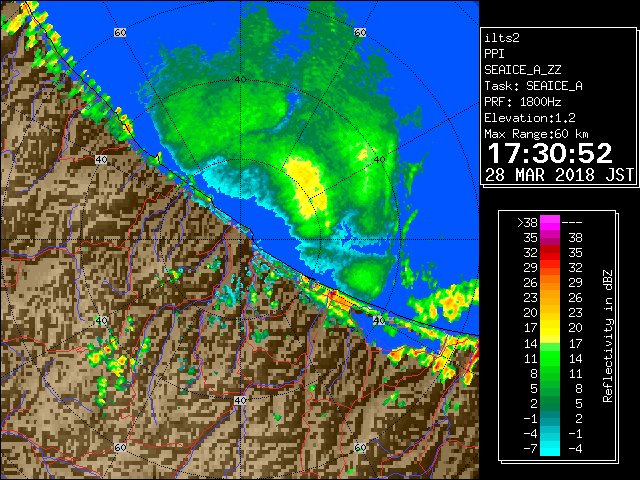Click the '40' ring label due south of center

[x=240, y=400]
